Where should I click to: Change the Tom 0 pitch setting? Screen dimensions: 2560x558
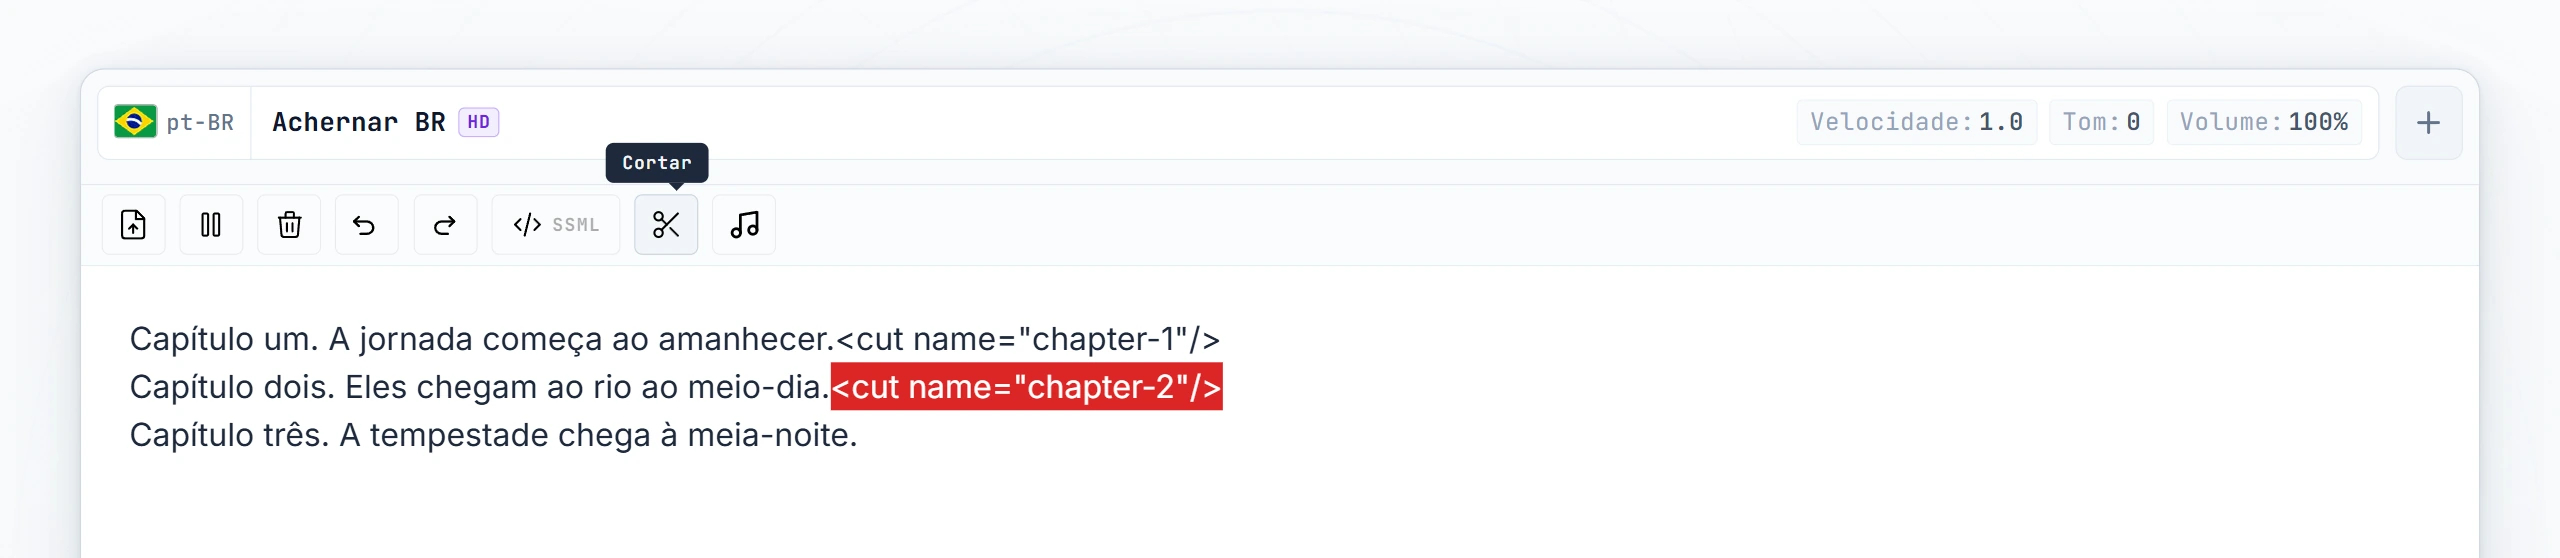point(2101,123)
